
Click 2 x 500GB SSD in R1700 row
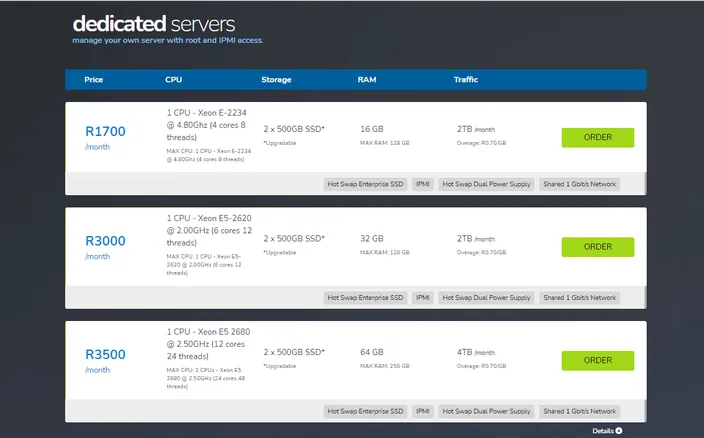(x=294, y=129)
